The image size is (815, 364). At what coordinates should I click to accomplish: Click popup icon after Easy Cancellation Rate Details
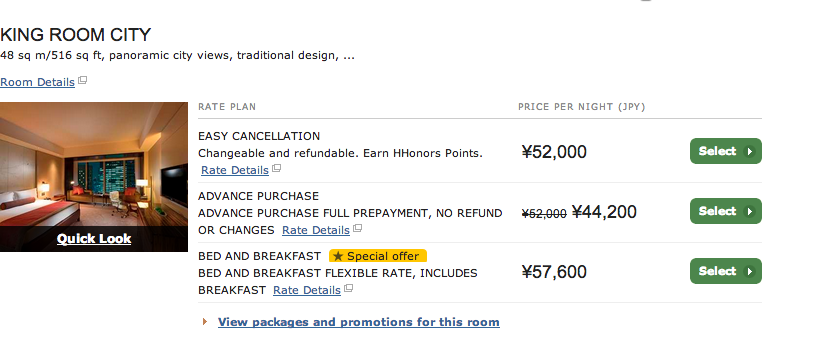pos(277,168)
